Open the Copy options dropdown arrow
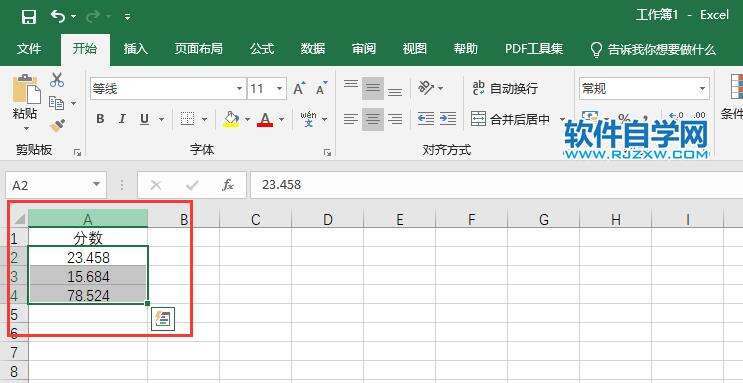The image size is (743, 383). 73,103
